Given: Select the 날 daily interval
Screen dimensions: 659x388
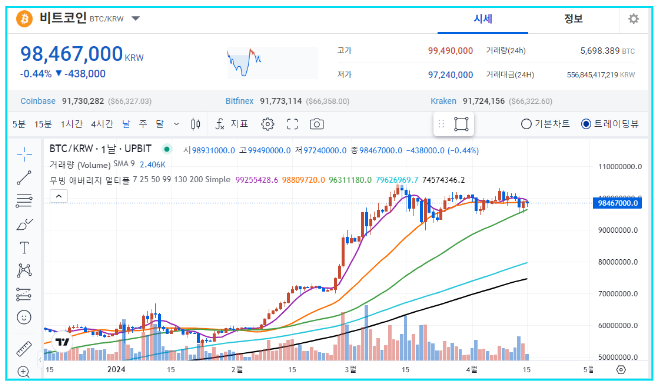Looking at the screenshot, I should pyautogui.click(x=126, y=124).
